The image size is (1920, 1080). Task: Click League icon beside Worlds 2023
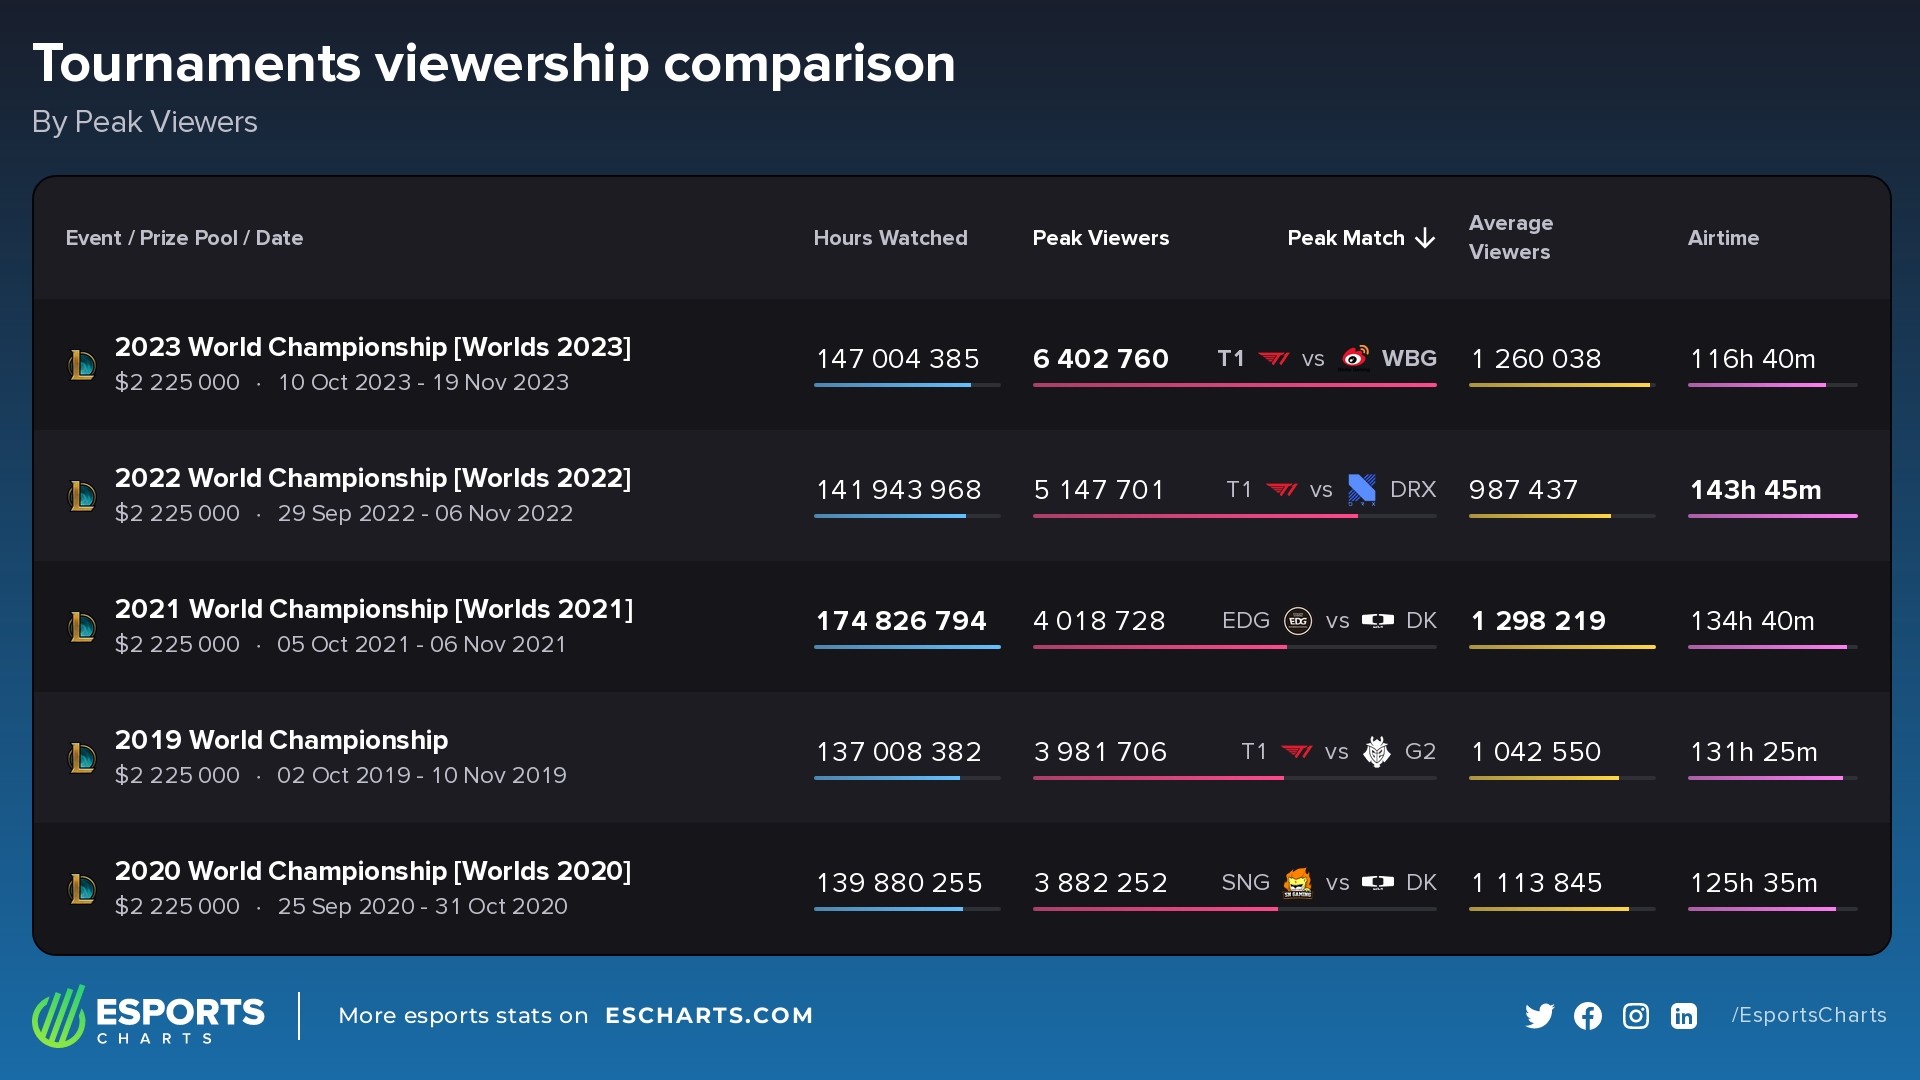(x=82, y=365)
